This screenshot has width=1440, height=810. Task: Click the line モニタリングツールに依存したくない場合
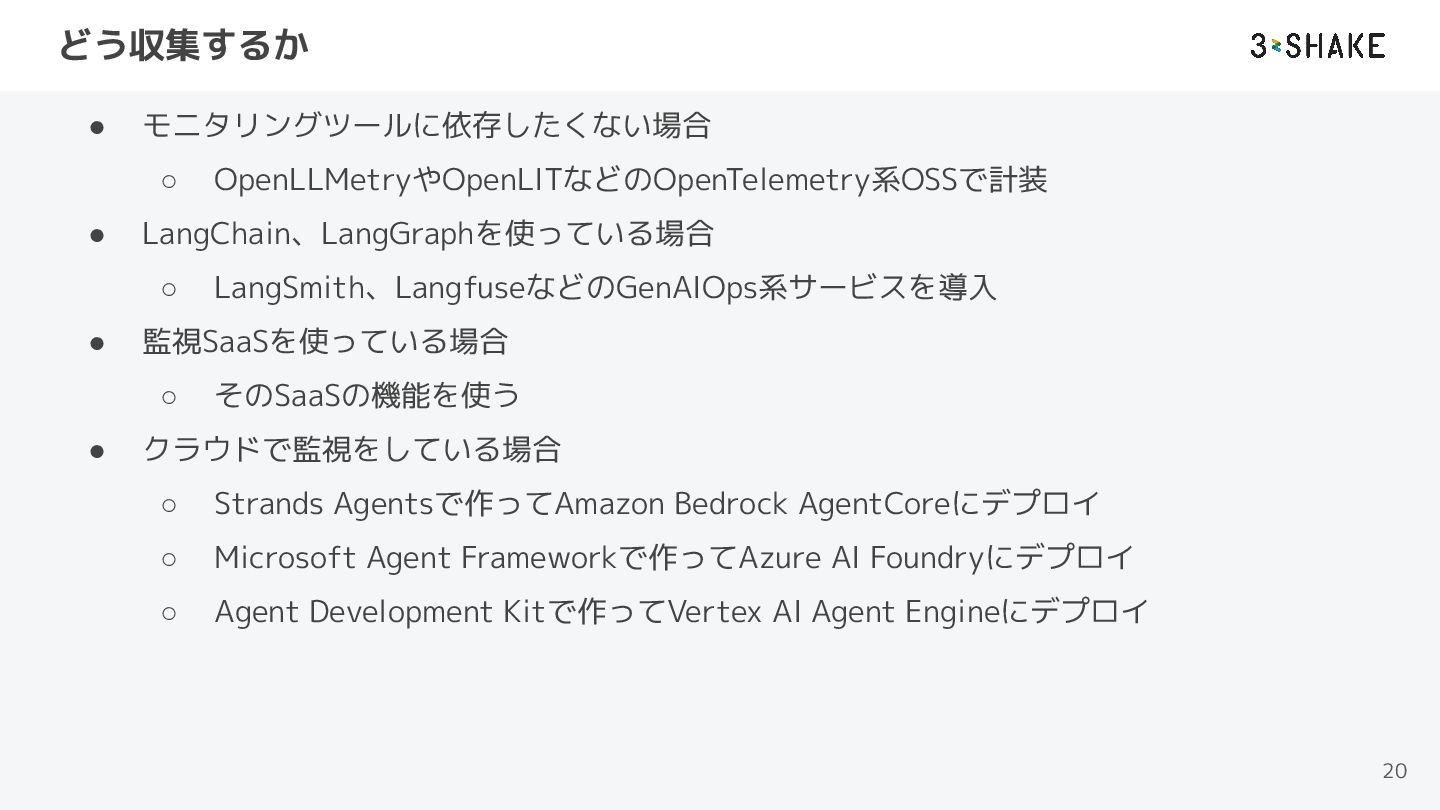pyautogui.click(x=426, y=126)
